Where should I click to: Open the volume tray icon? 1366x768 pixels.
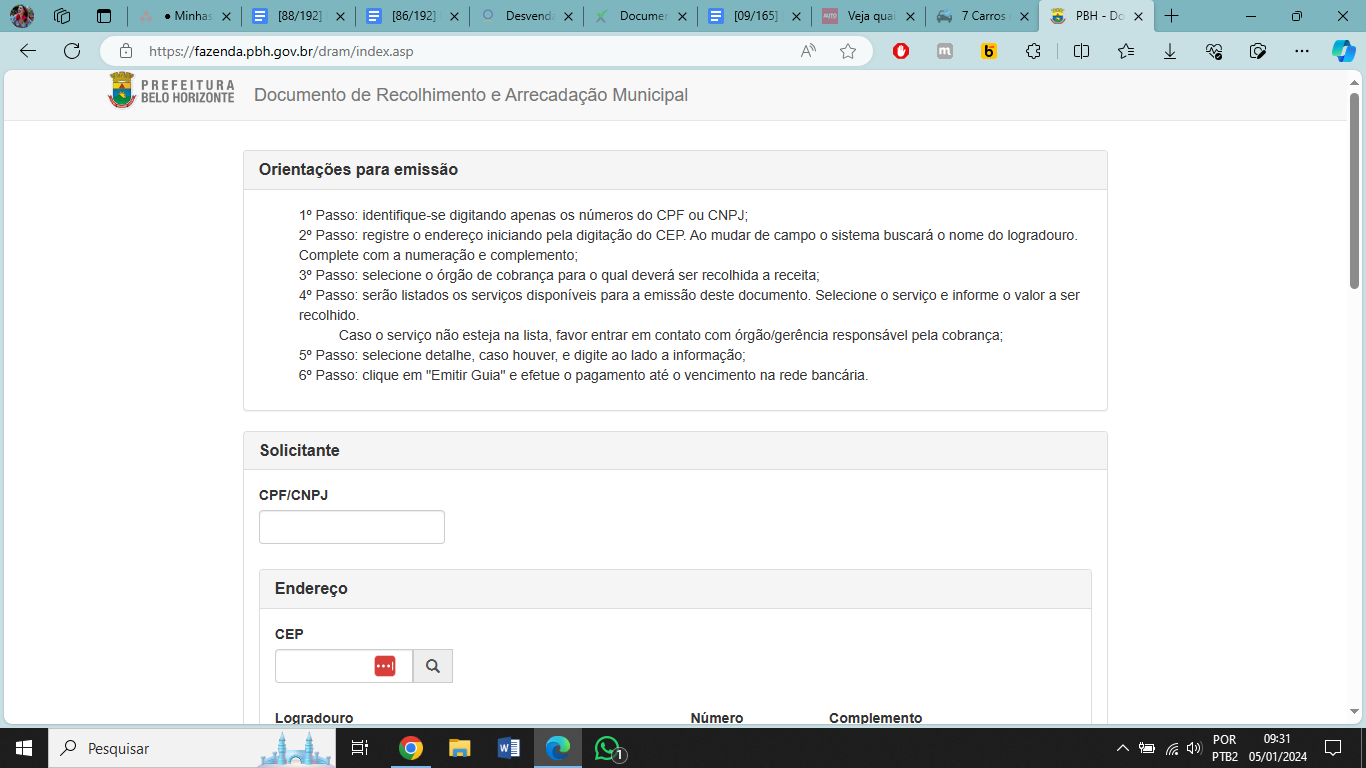1193,748
